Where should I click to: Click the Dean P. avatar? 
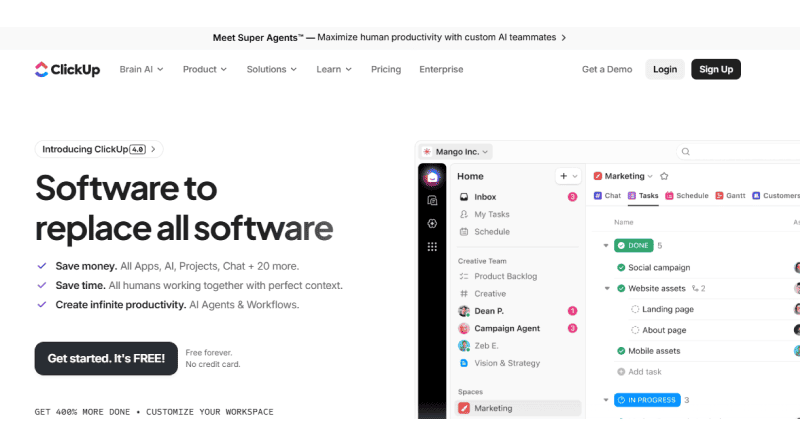(464, 311)
